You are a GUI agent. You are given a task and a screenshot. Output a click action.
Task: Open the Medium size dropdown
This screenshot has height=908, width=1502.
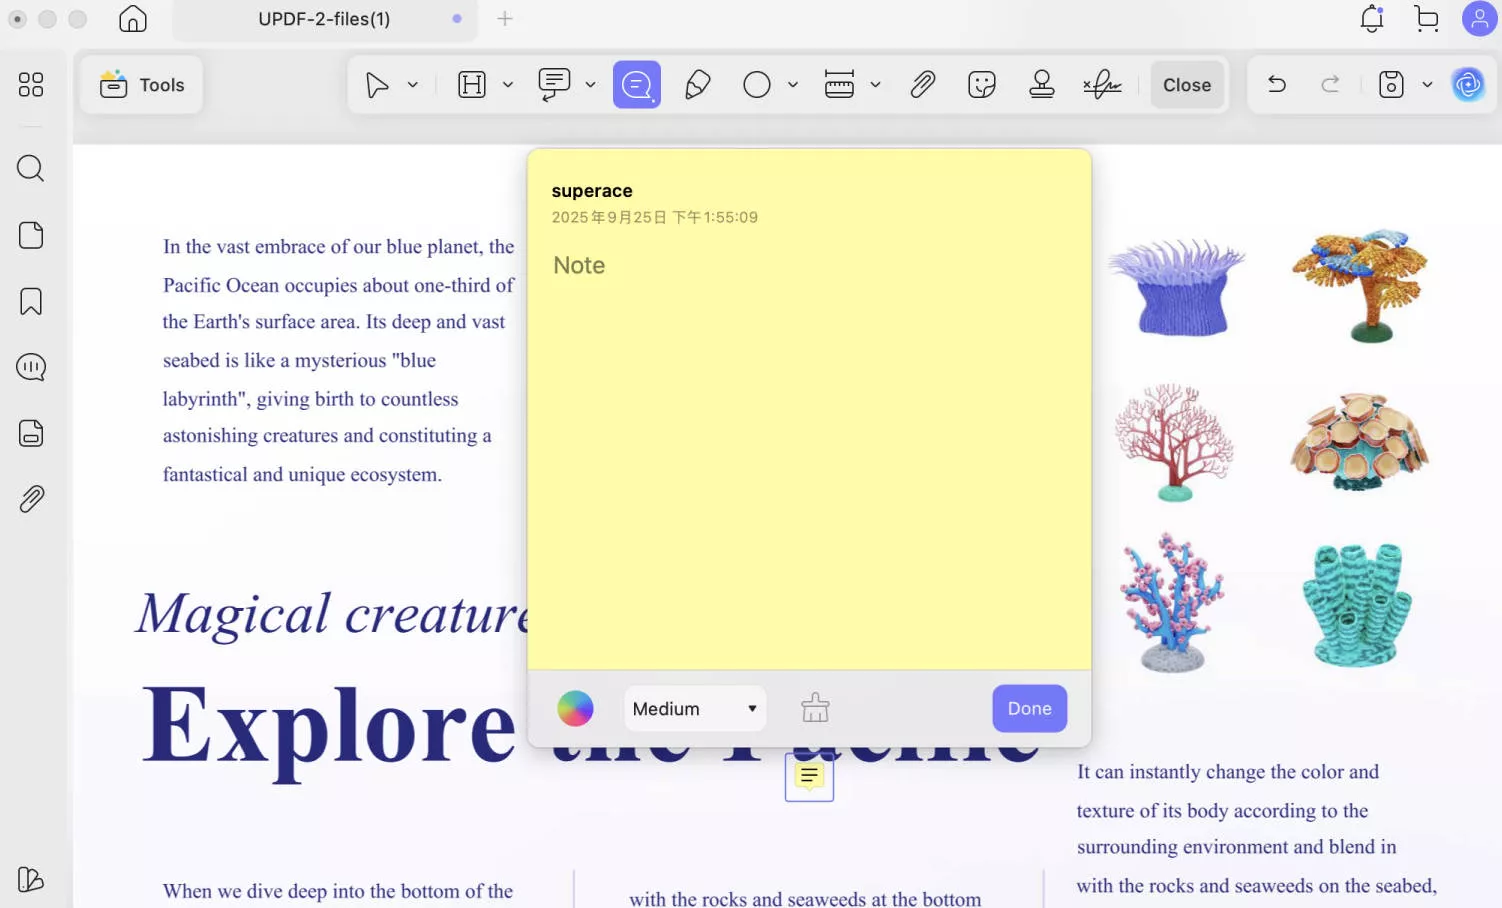(694, 708)
